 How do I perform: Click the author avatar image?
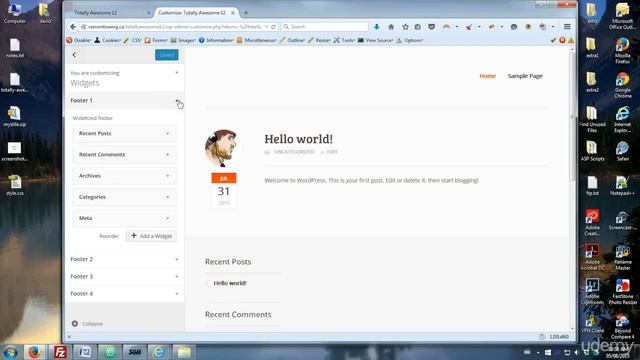pos(221,148)
